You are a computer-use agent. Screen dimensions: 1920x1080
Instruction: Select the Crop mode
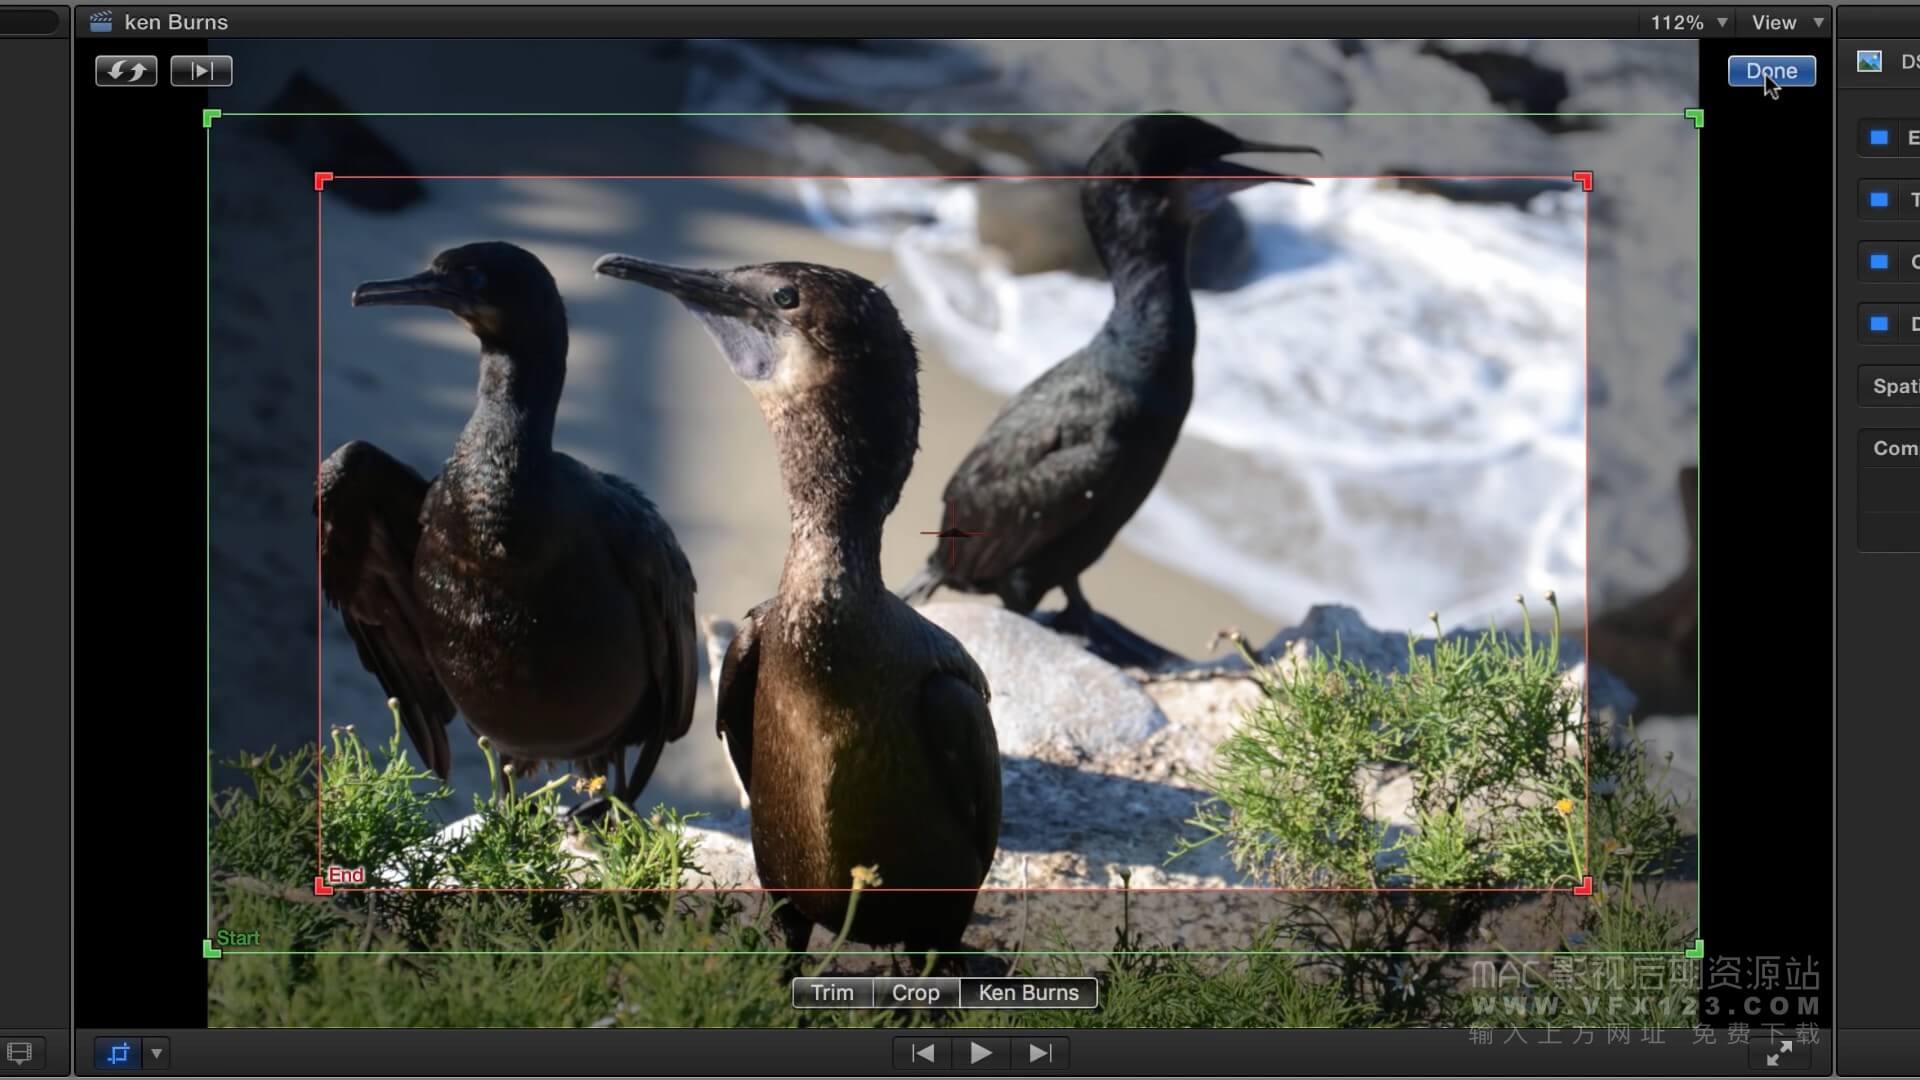click(x=916, y=993)
